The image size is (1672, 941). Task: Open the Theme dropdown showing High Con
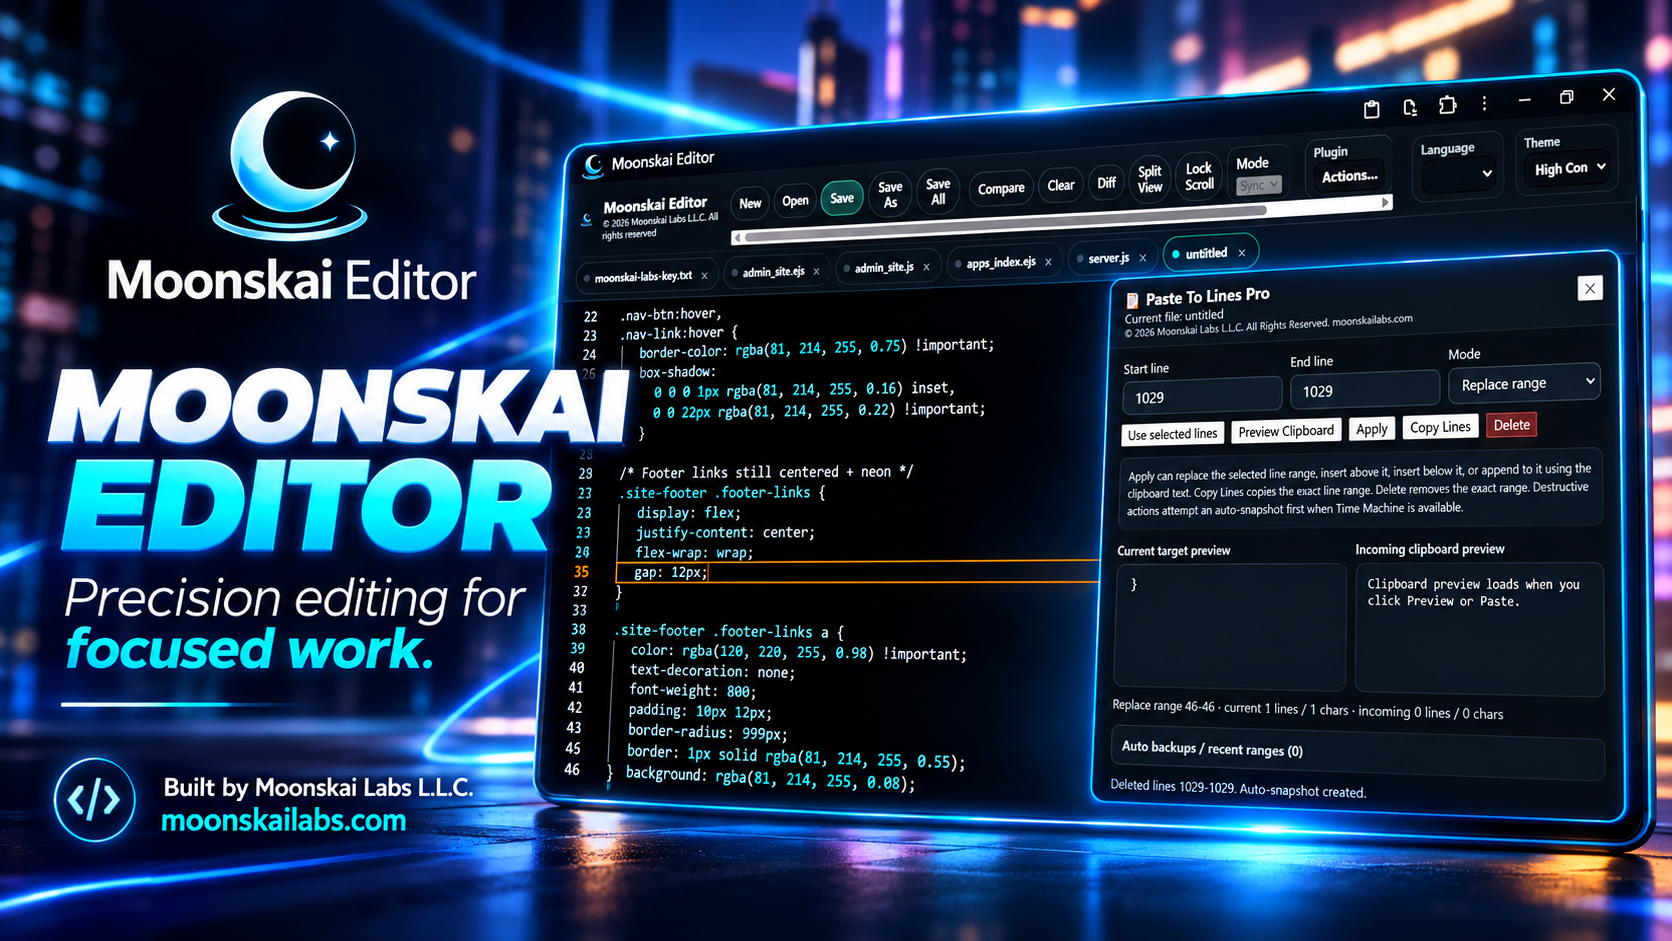pos(1570,168)
